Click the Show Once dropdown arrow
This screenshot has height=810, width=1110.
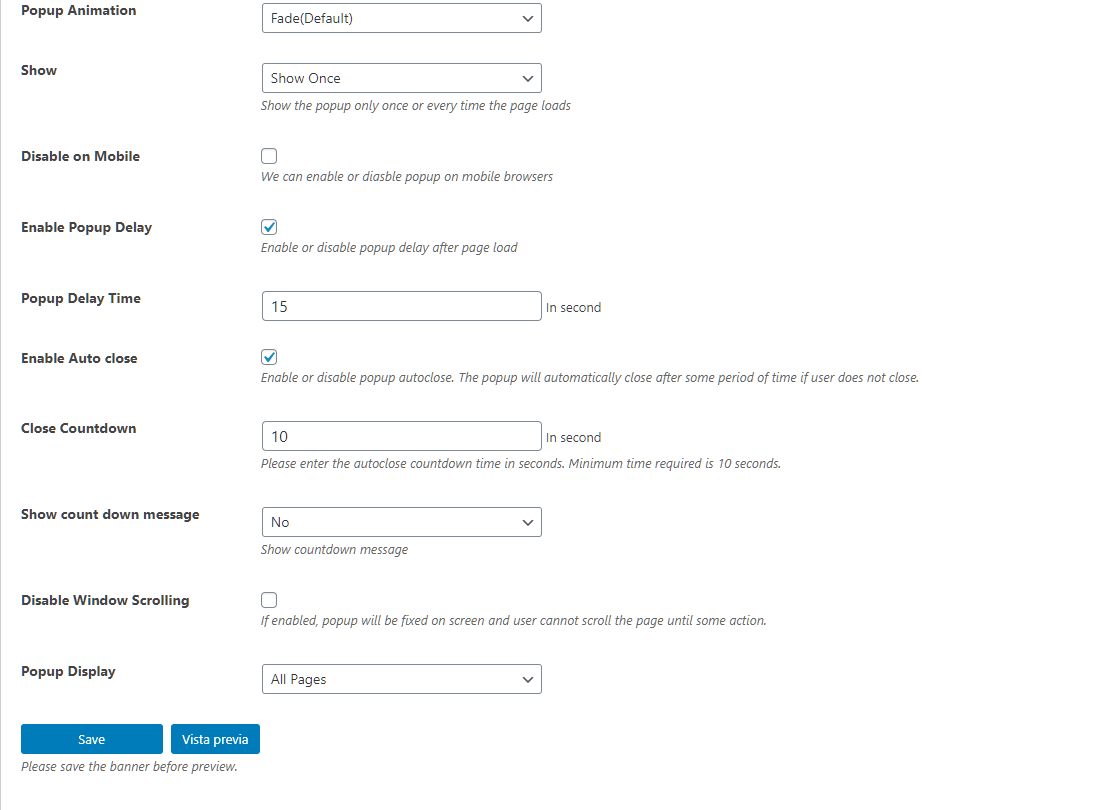tap(527, 79)
